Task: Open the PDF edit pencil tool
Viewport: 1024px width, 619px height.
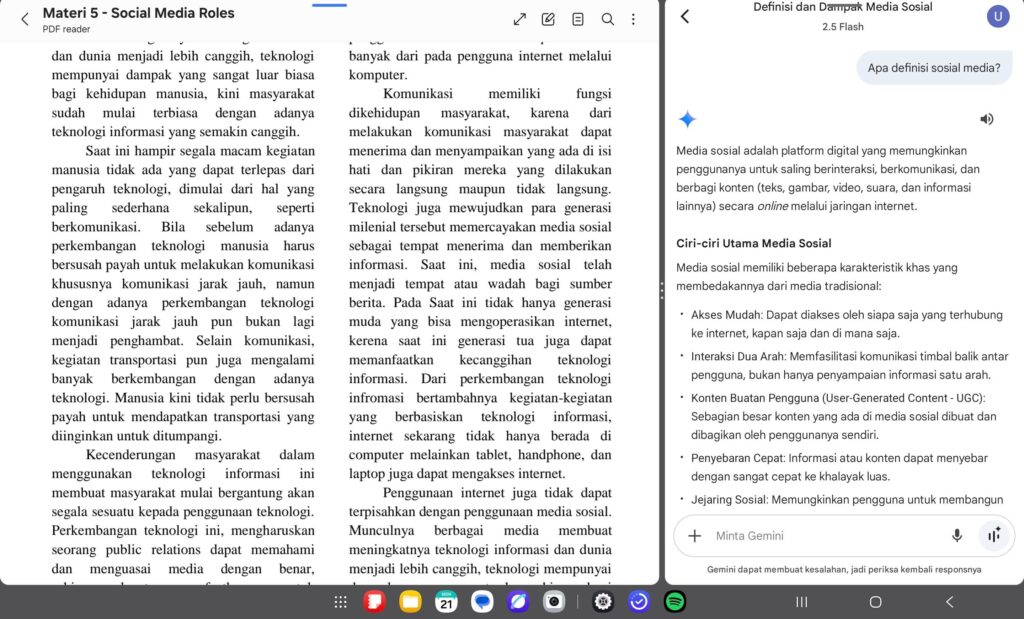Action: click(548, 19)
